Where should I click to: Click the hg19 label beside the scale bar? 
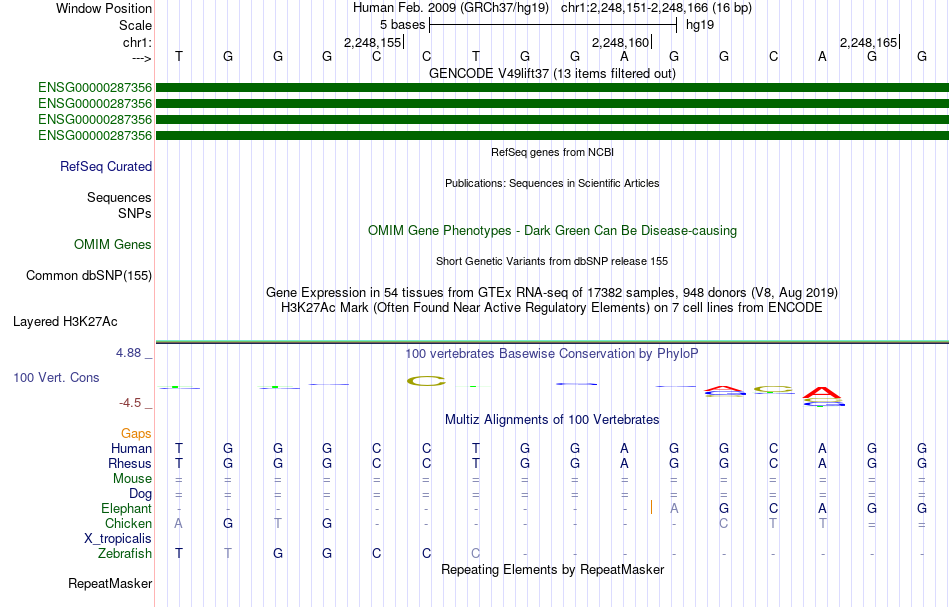coord(700,25)
